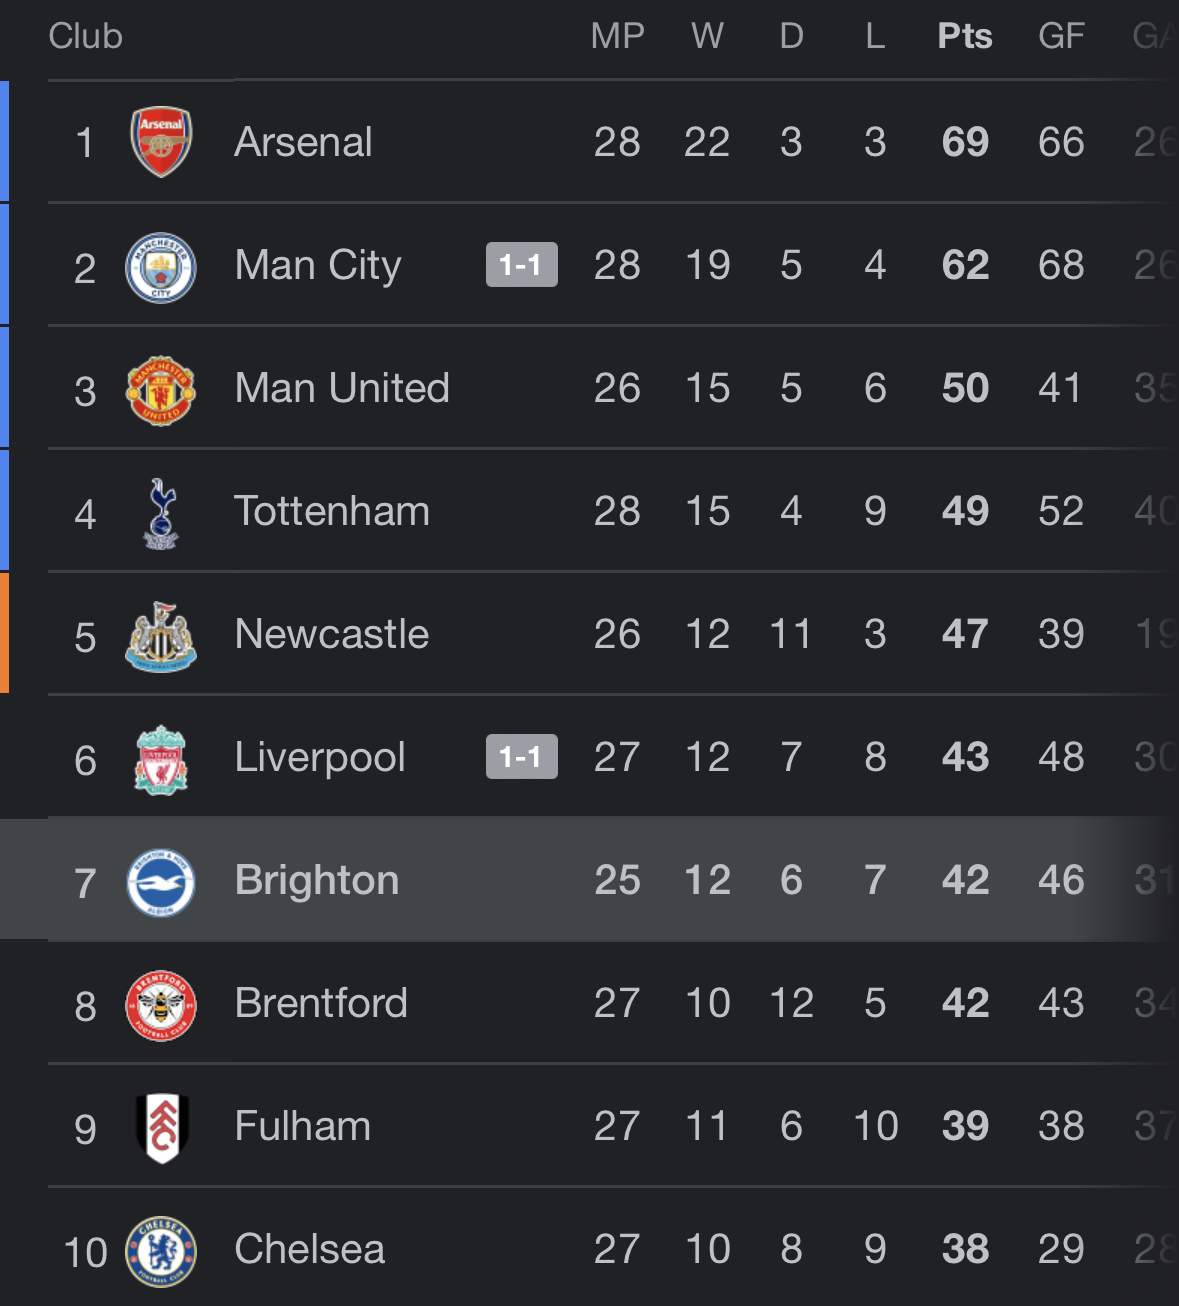
Task: Click the Newcastle club crest
Action: point(161,636)
